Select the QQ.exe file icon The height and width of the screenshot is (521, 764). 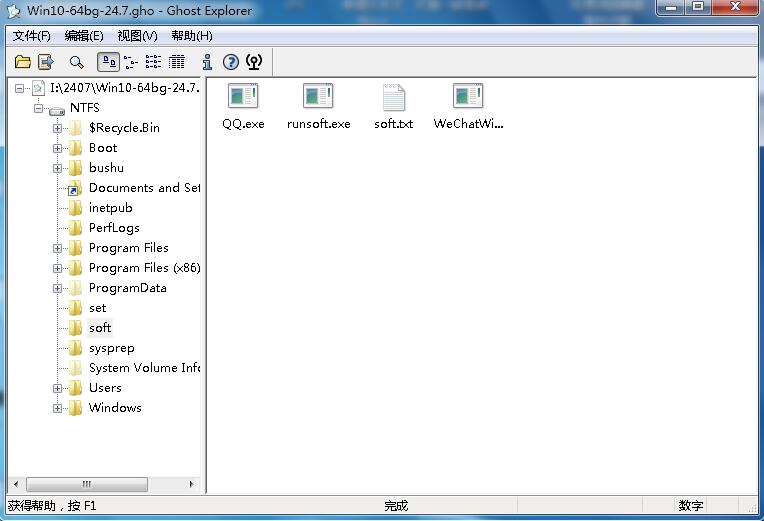(243, 96)
